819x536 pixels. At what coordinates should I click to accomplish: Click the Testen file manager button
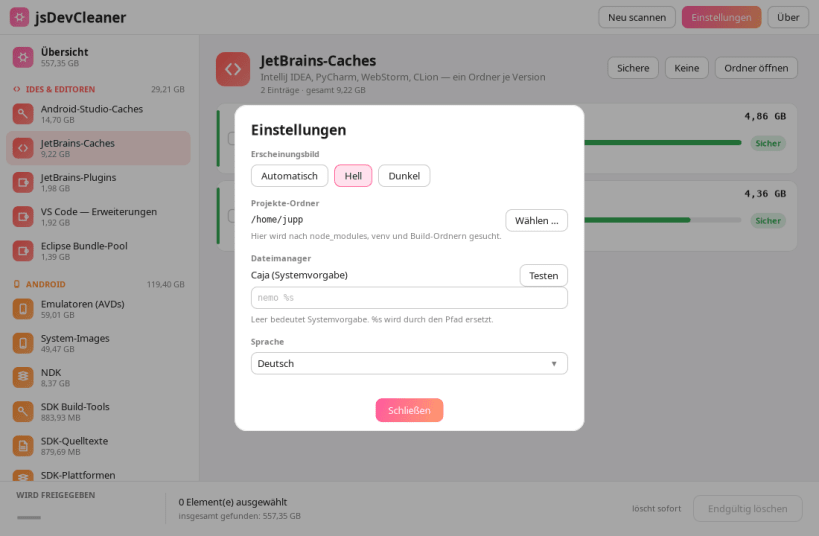pyautogui.click(x=544, y=275)
